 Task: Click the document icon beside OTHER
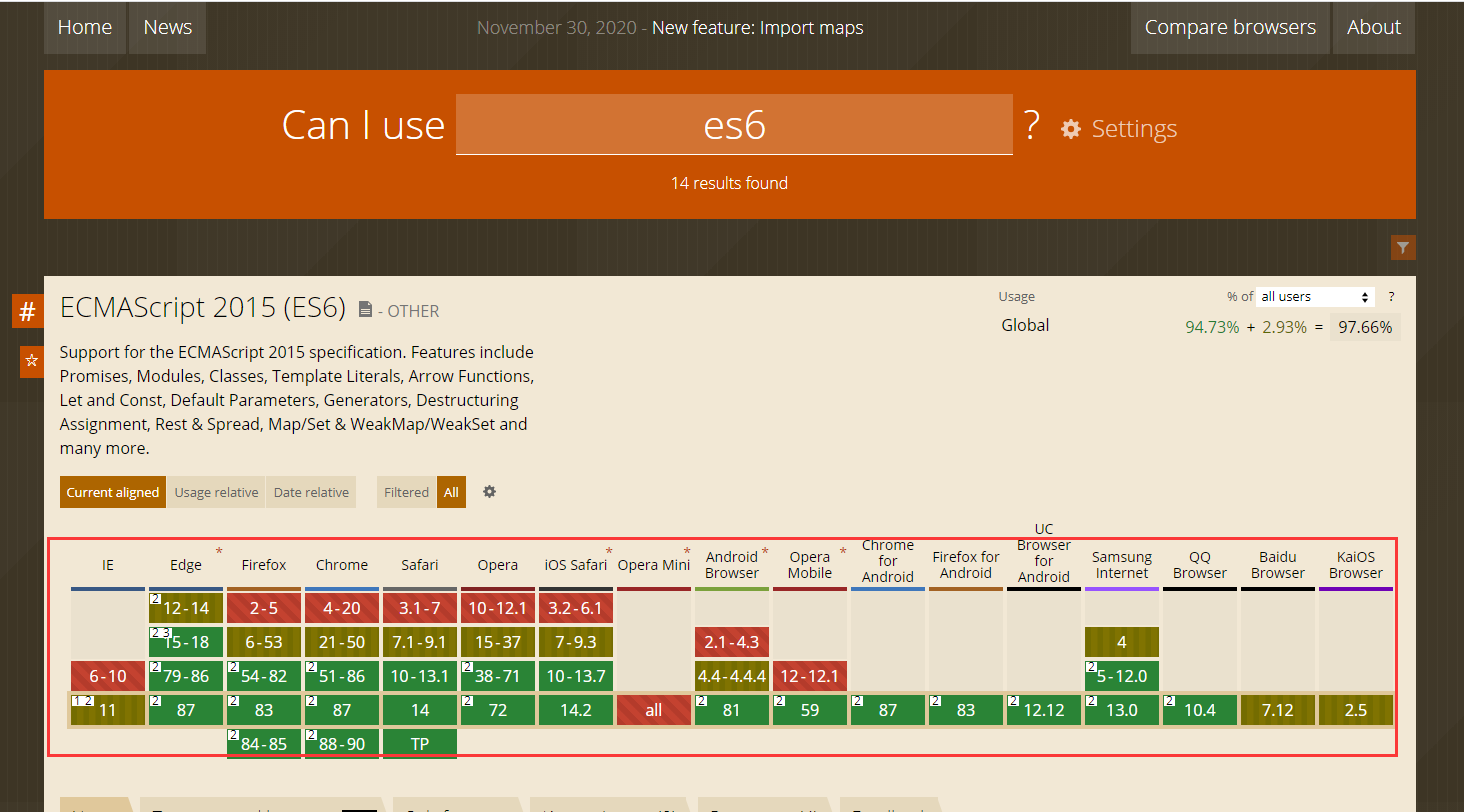(365, 310)
